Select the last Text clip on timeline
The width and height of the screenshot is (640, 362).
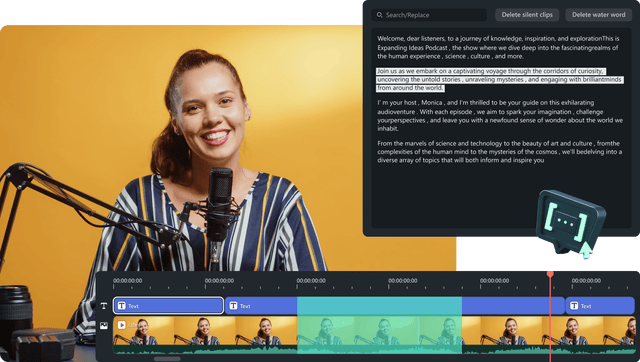[x=600, y=305]
